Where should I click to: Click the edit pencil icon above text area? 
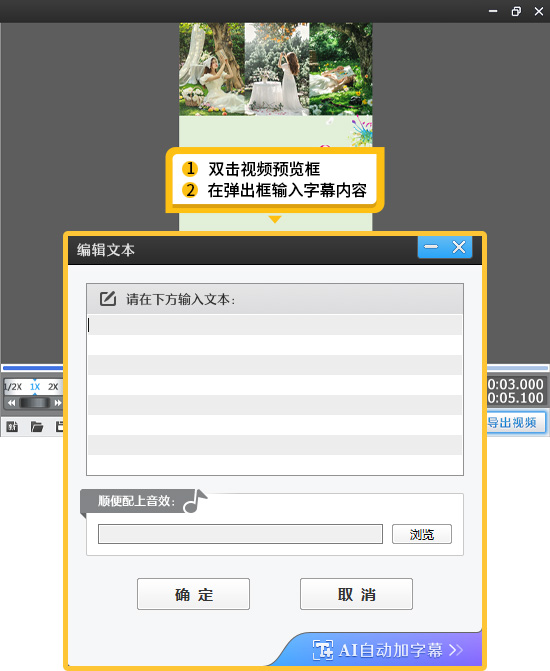pos(108,298)
